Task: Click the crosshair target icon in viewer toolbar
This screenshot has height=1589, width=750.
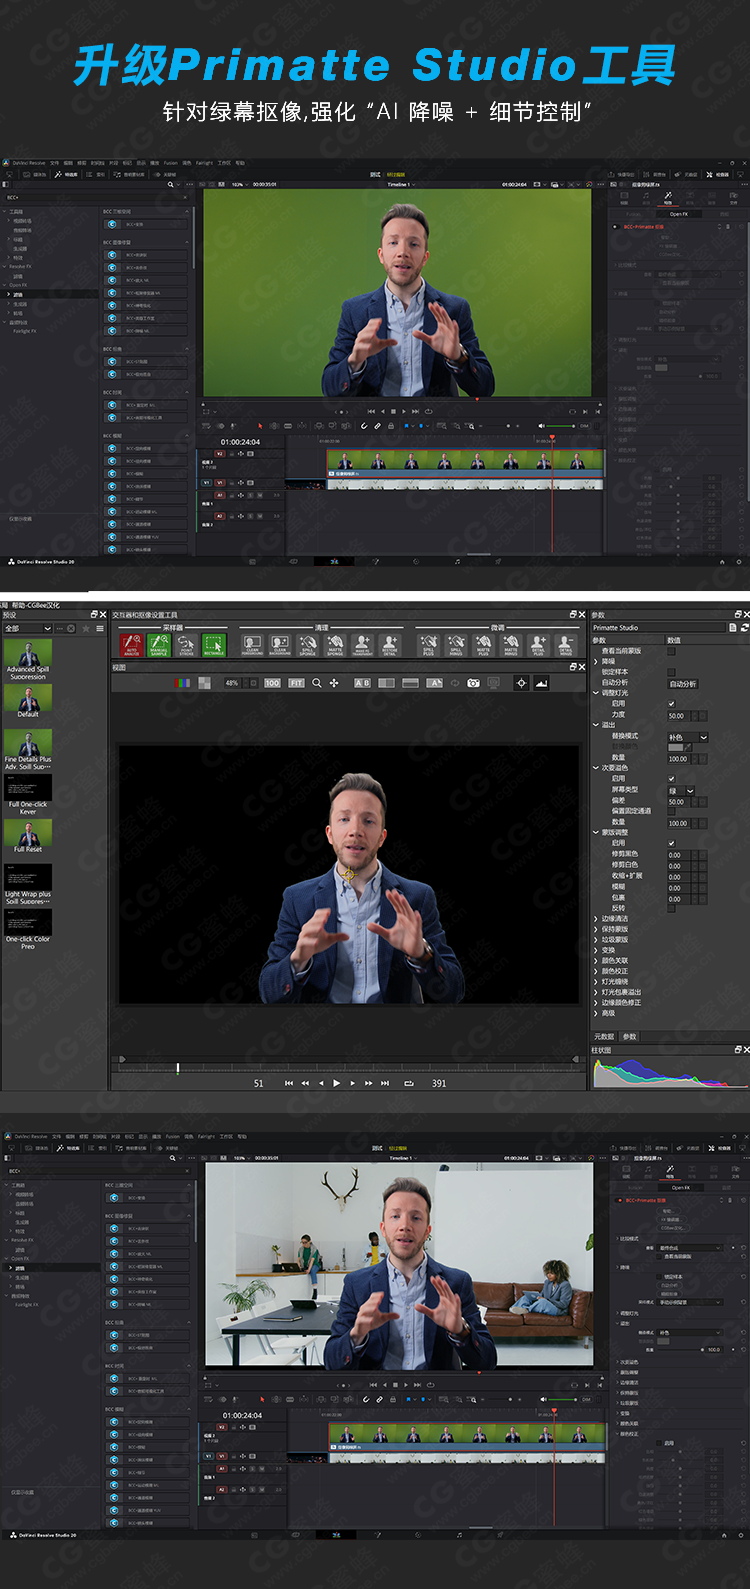Action: [x=521, y=683]
